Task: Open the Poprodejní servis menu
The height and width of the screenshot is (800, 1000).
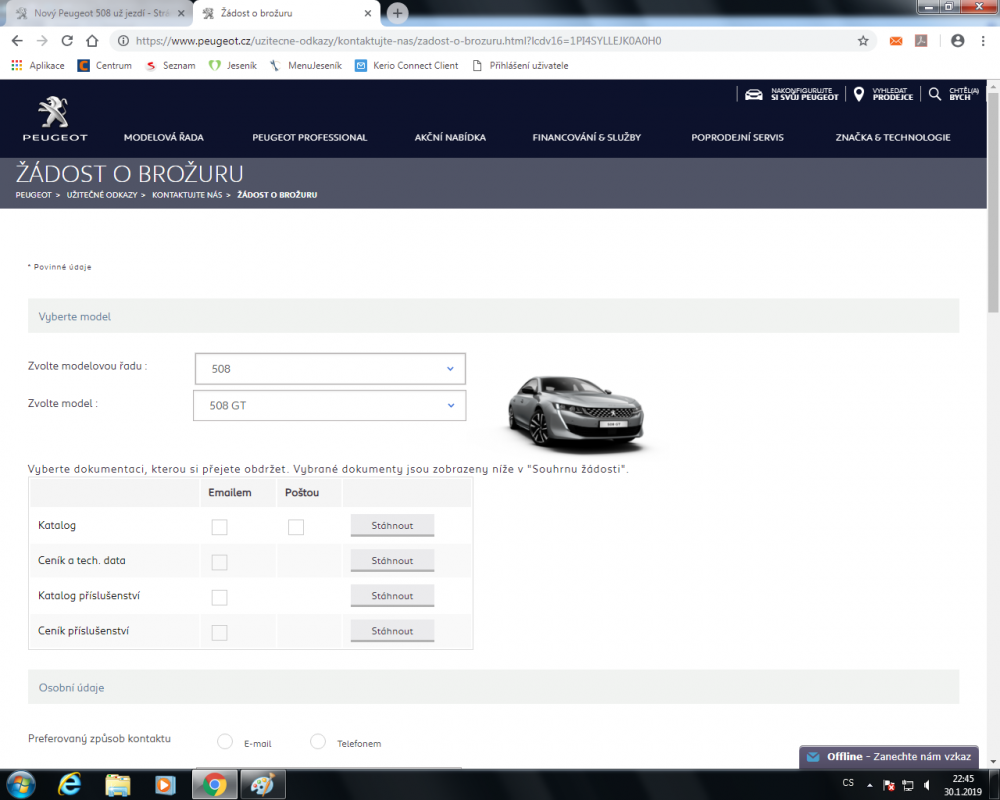Action: [737, 137]
